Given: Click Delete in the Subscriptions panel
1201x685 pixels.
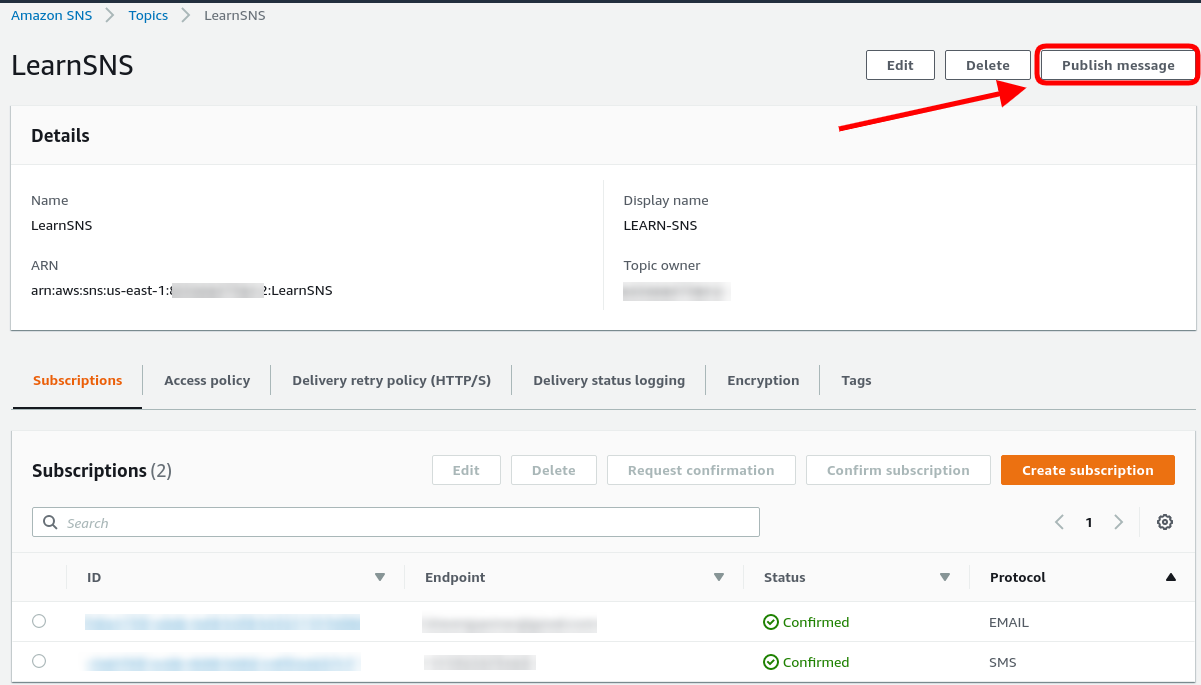Looking at the screenshot, I should click(x=554, y=470).
